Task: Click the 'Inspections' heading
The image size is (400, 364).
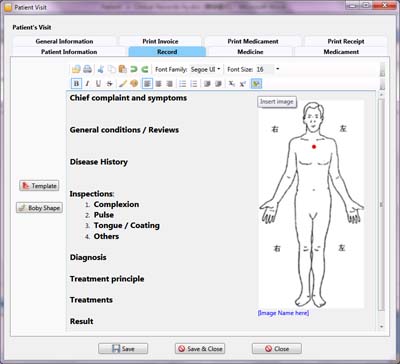Action: pos(92,194)
